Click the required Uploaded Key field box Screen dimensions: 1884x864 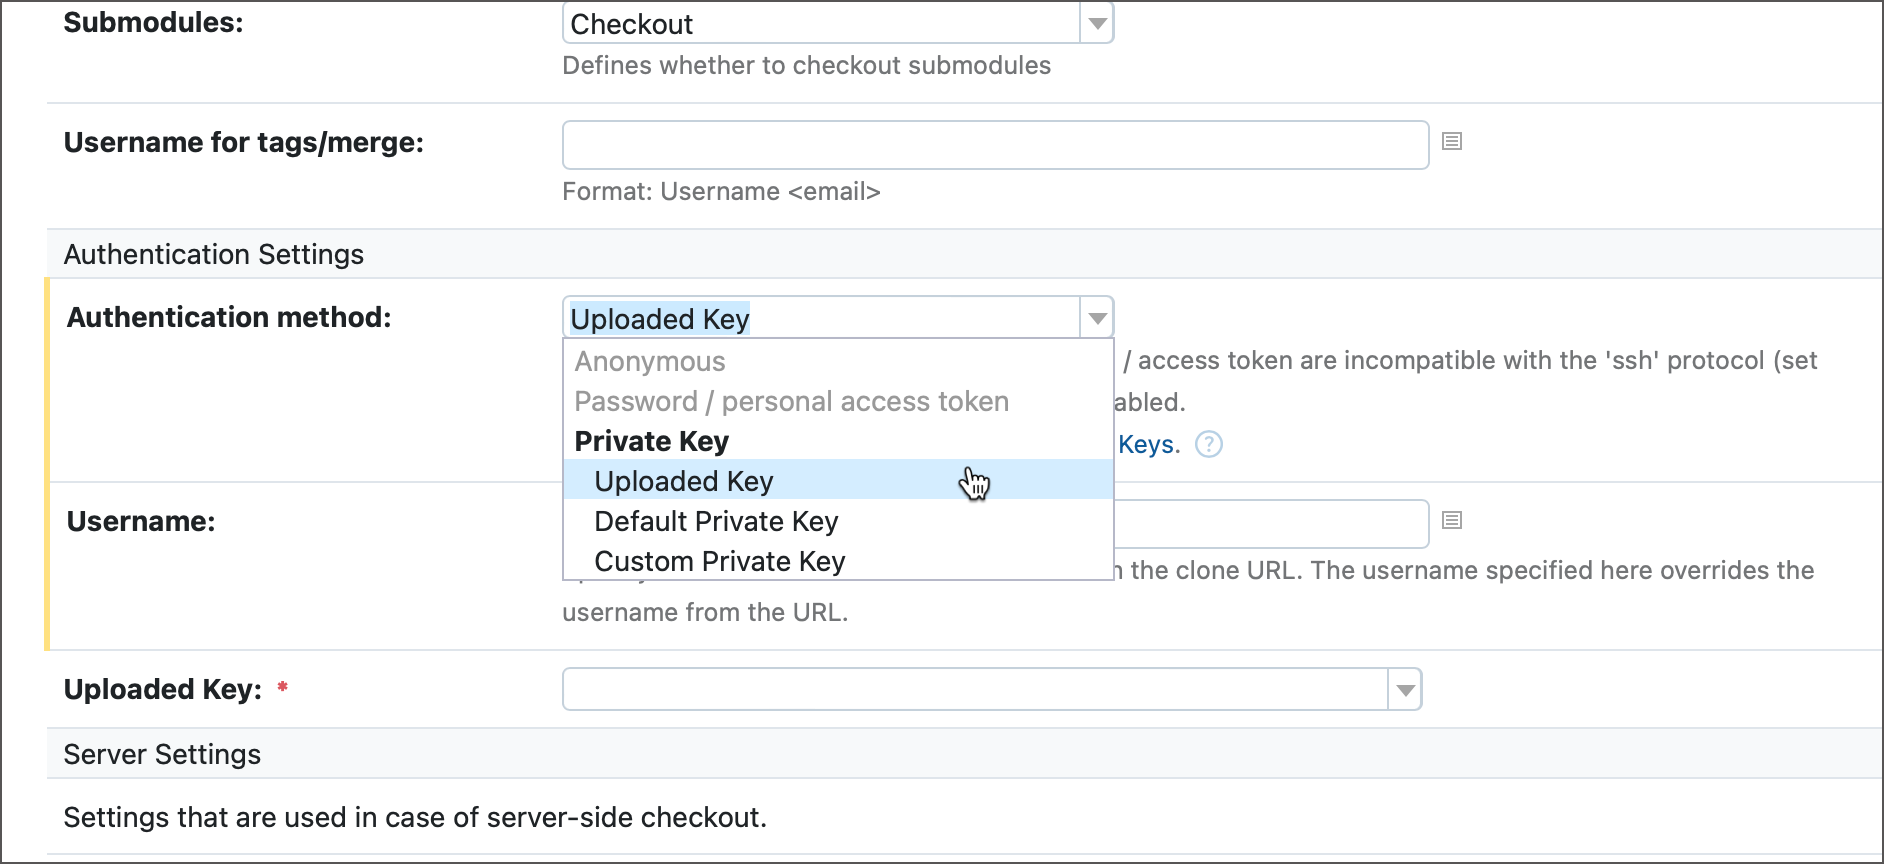pos(980,689)
